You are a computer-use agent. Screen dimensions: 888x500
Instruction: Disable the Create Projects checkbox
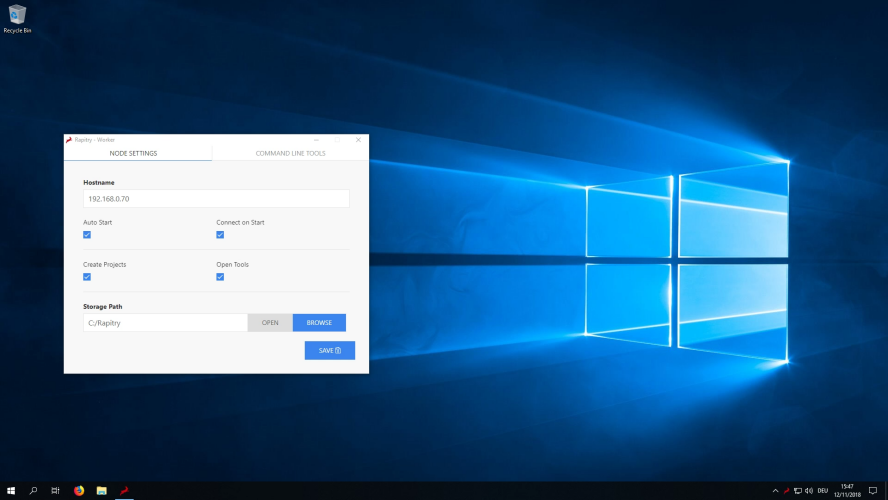[x=87, y=277]
